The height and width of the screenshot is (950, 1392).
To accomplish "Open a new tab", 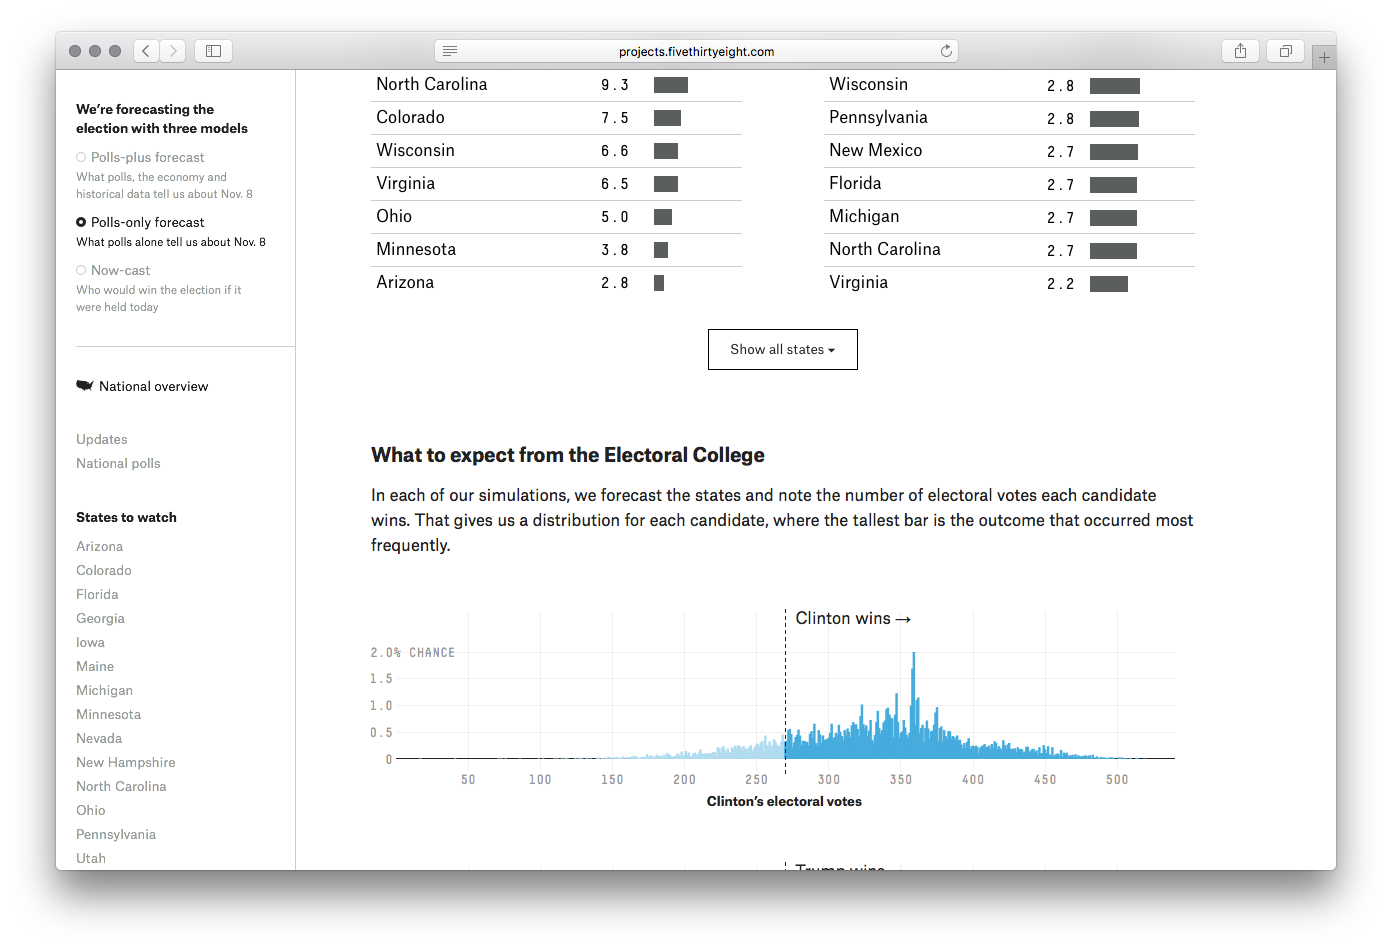I will [1324, 56].
